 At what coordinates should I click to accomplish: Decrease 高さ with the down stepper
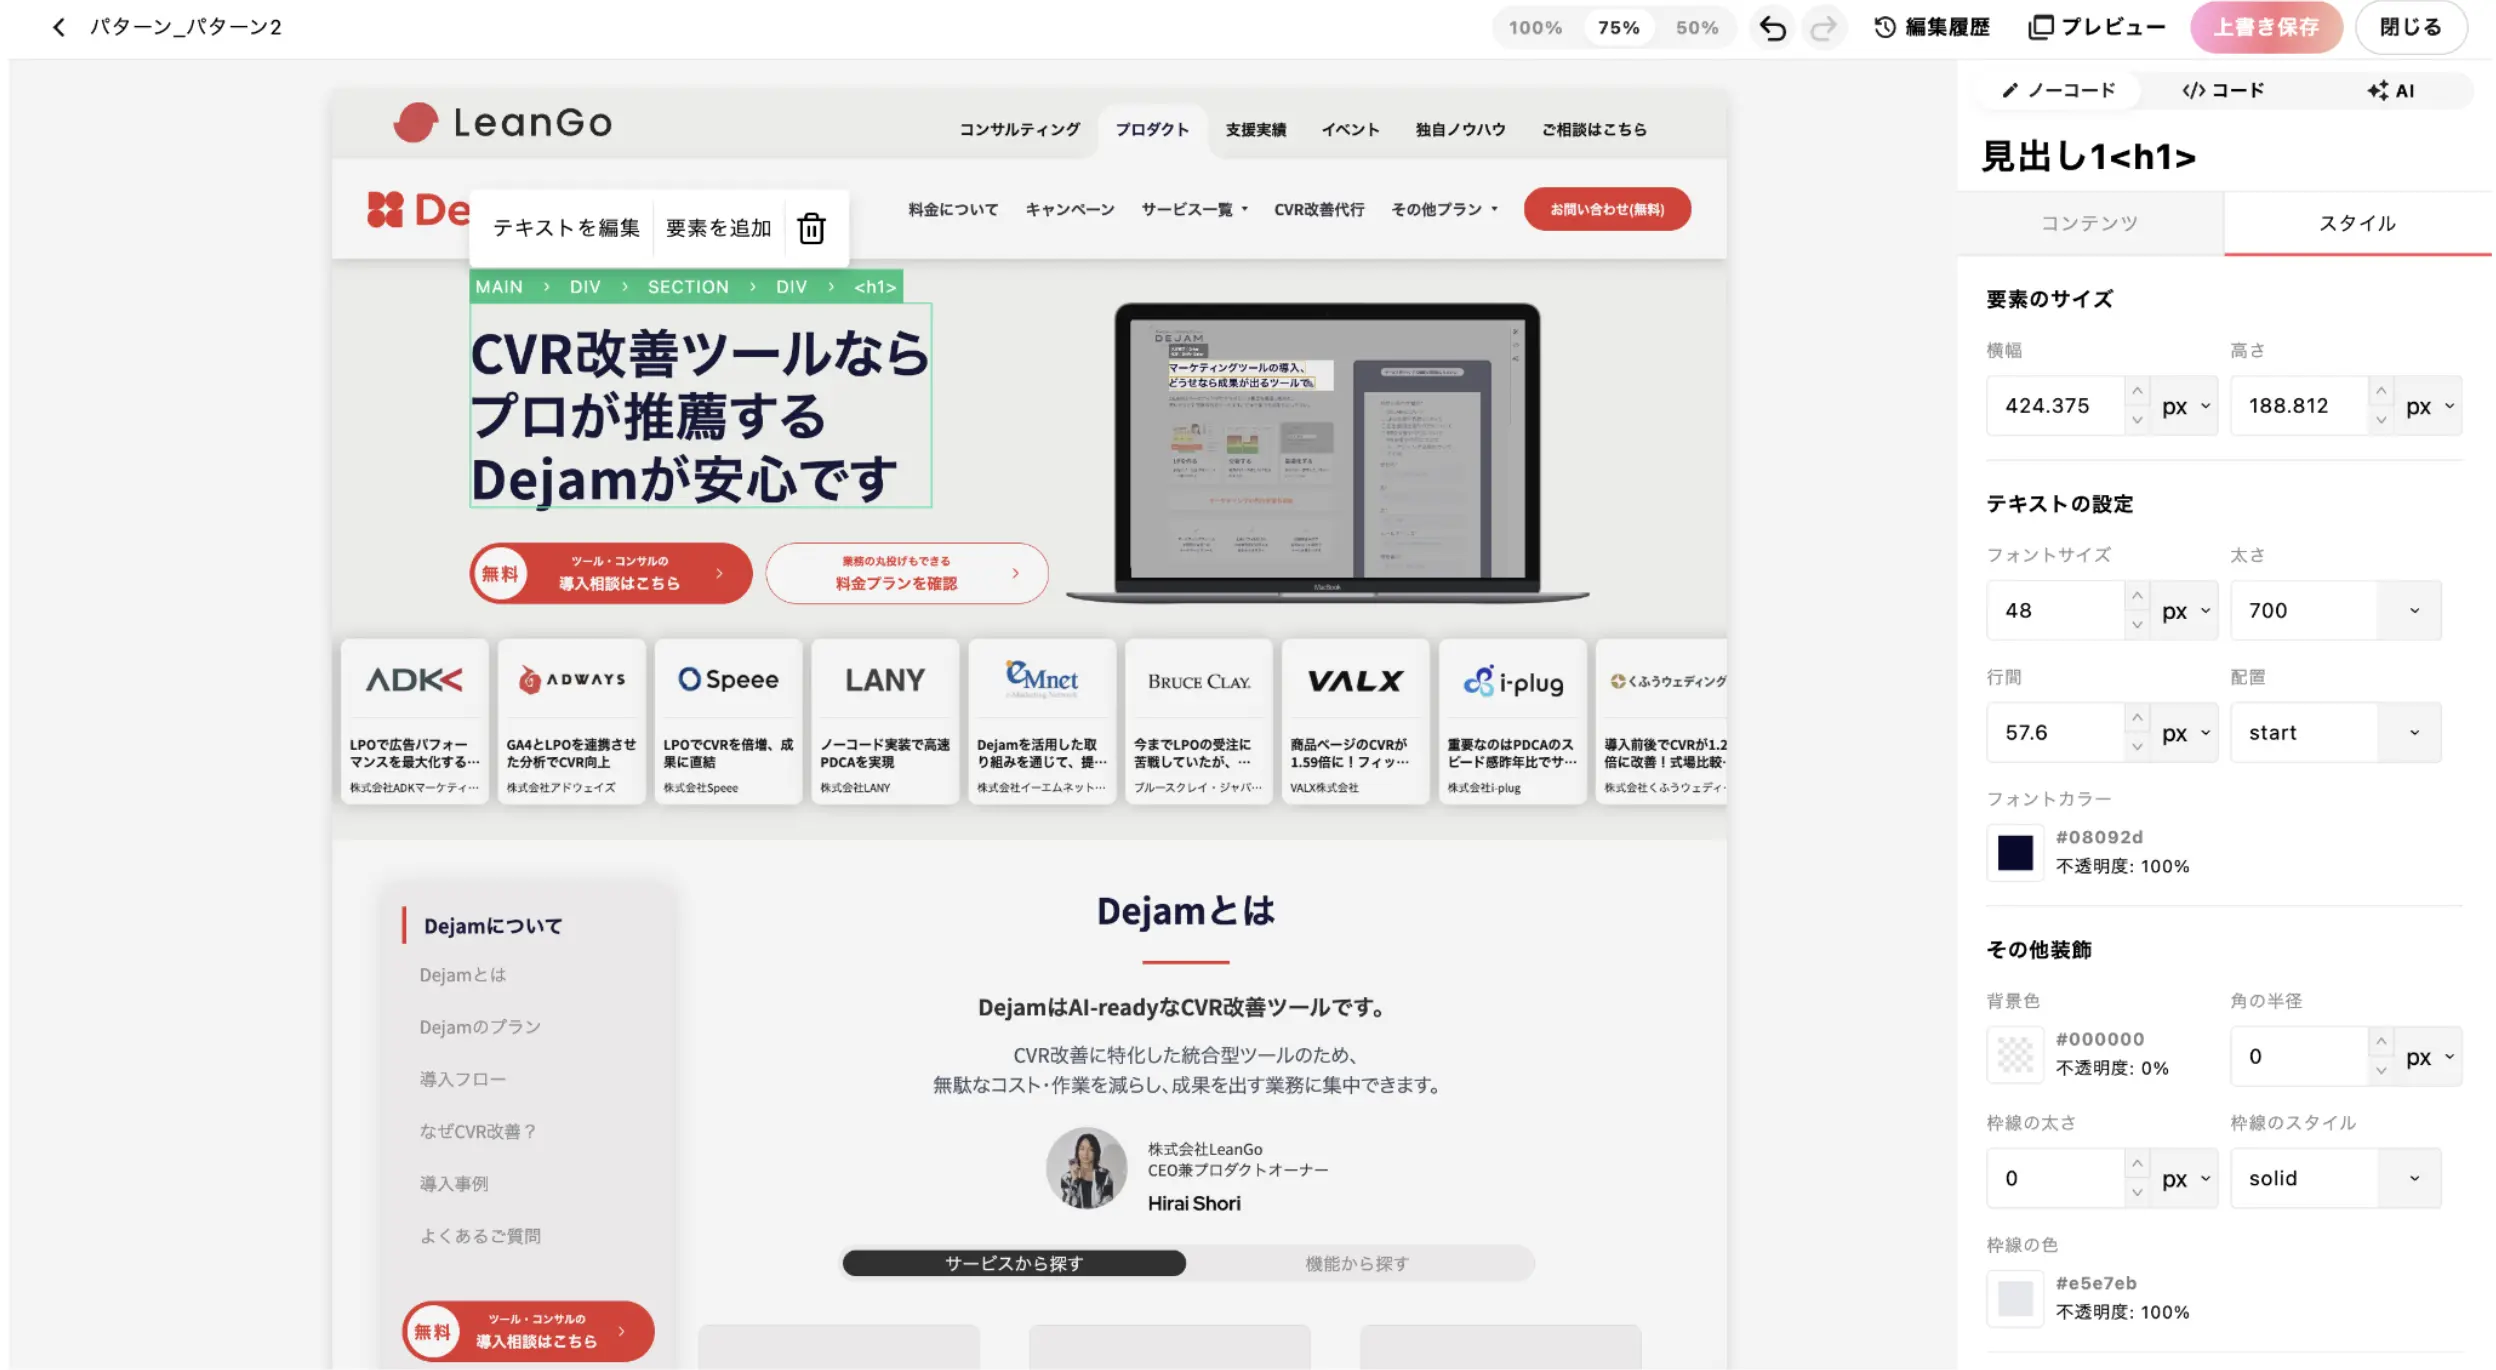[2381, 420]
